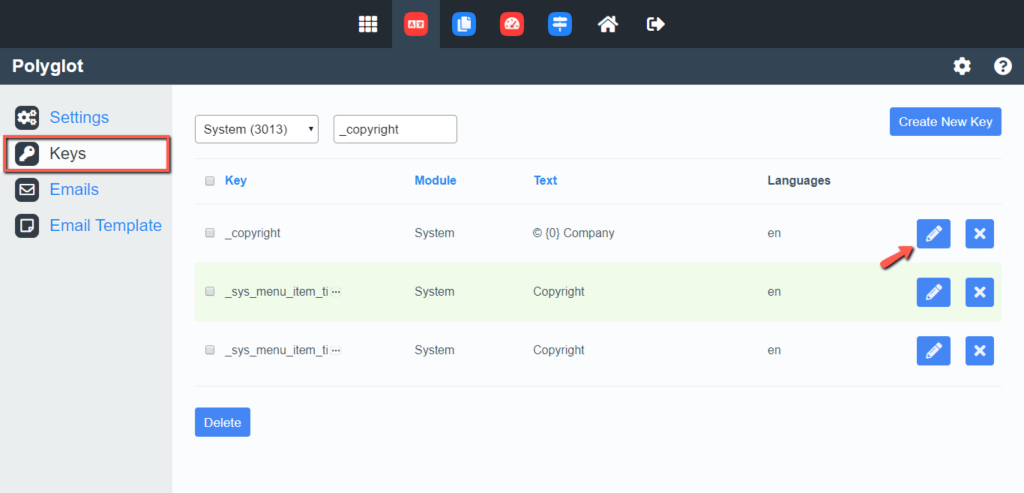Click the _copyright key name

pyautogui.click(x=253, y=233)
